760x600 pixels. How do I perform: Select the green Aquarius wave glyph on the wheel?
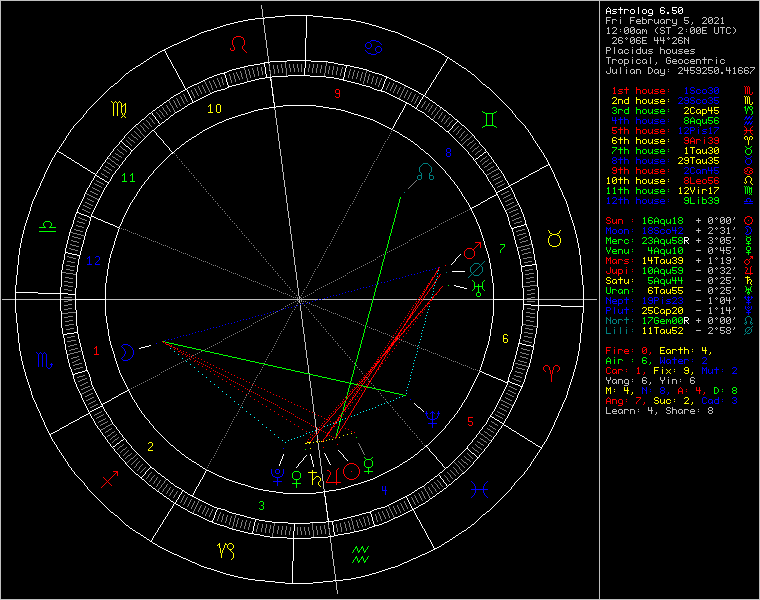pos(360,554)
